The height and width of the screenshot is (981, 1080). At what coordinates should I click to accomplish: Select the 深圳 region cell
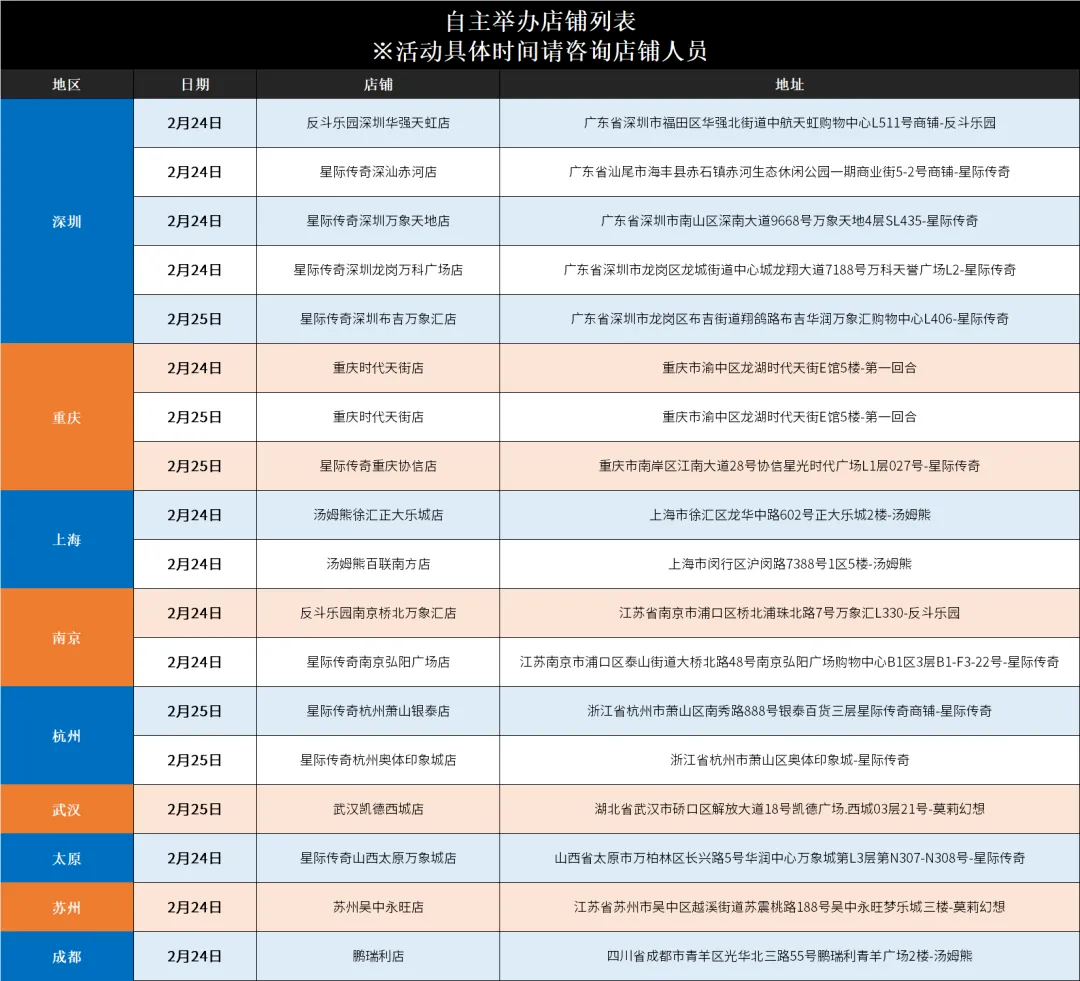click(66, 221)
